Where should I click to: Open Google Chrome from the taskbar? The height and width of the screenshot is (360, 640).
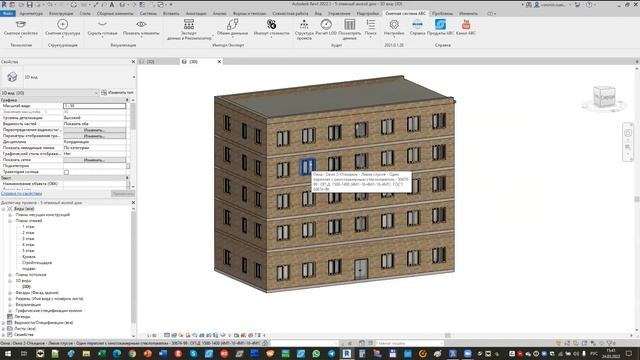click(x=132, y=353)
